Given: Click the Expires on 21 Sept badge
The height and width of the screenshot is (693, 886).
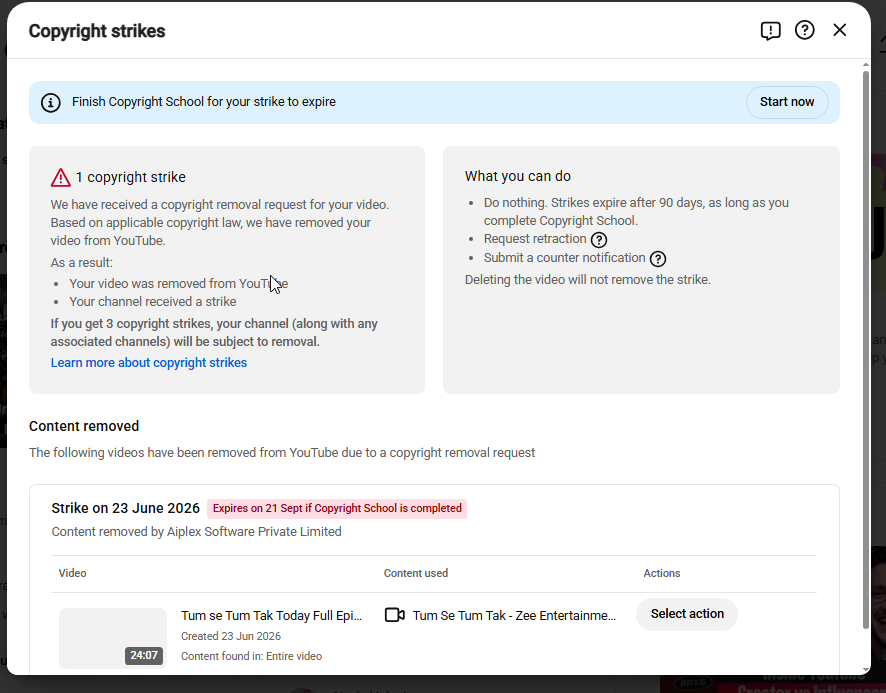Looking at the screenshot, I should [337, 508].
